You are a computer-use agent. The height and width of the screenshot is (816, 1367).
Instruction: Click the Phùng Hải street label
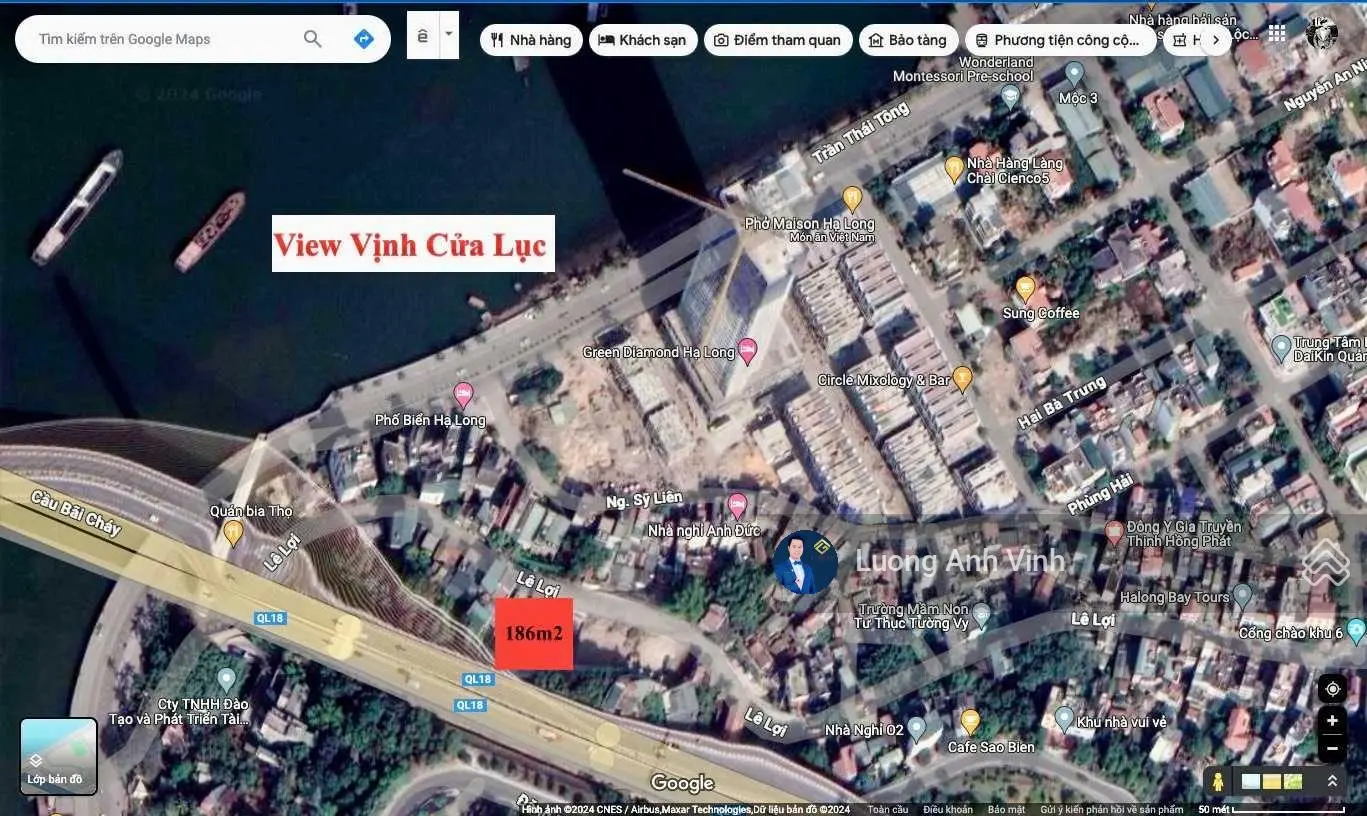pos(1100,494)
